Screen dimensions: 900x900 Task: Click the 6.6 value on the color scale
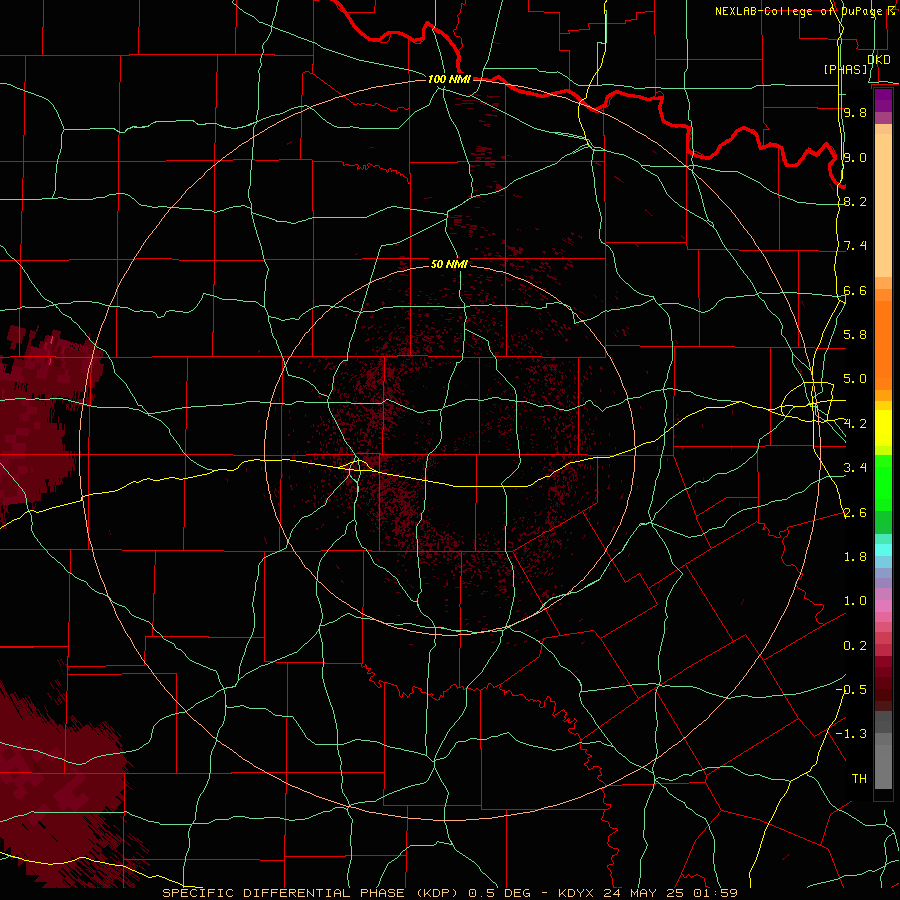pyautogui.click(x=855, y=290)
